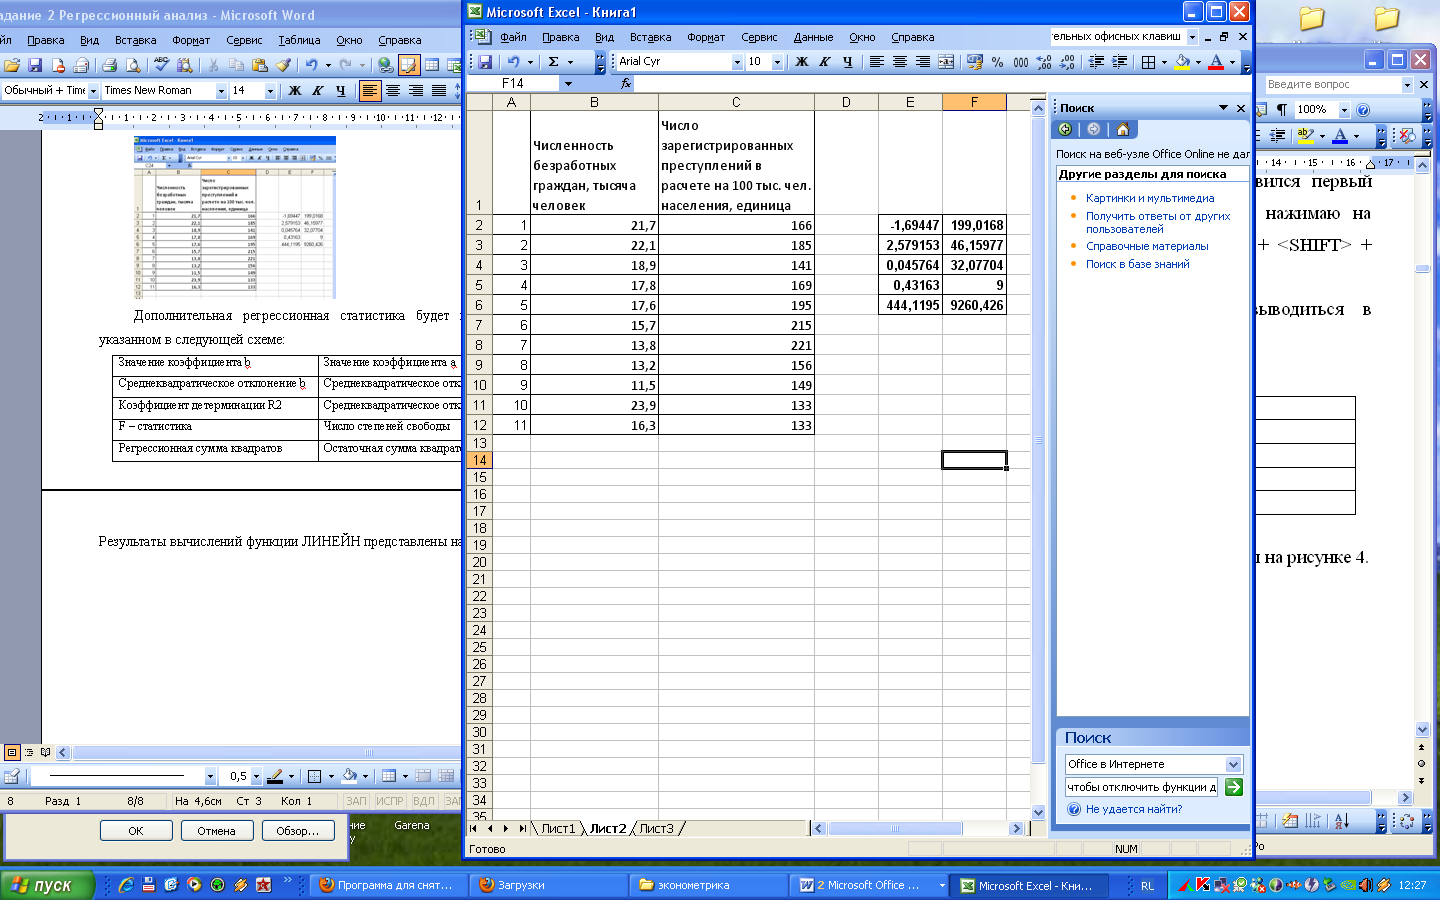Viewport: 1440px width, 900px height.
Task: Open the Данные menu in Excel
Action: click(x=813, y=37)
